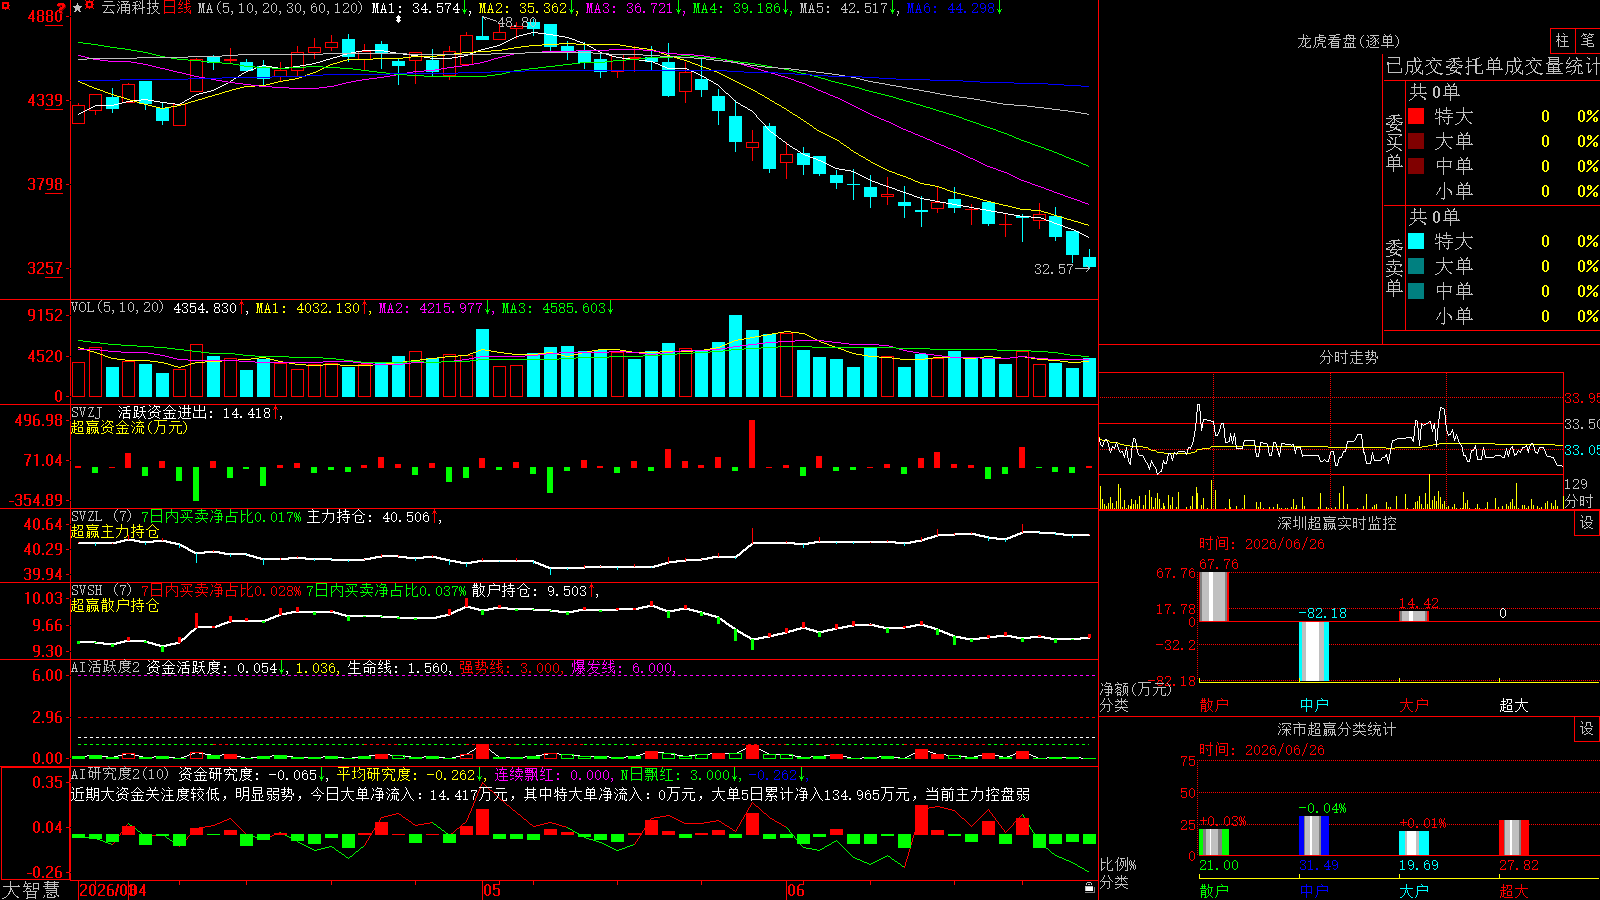This screenshot has width=1600, height=900.
Task: Click the lock icon at bottom of chart
Action: (1089, 888)
